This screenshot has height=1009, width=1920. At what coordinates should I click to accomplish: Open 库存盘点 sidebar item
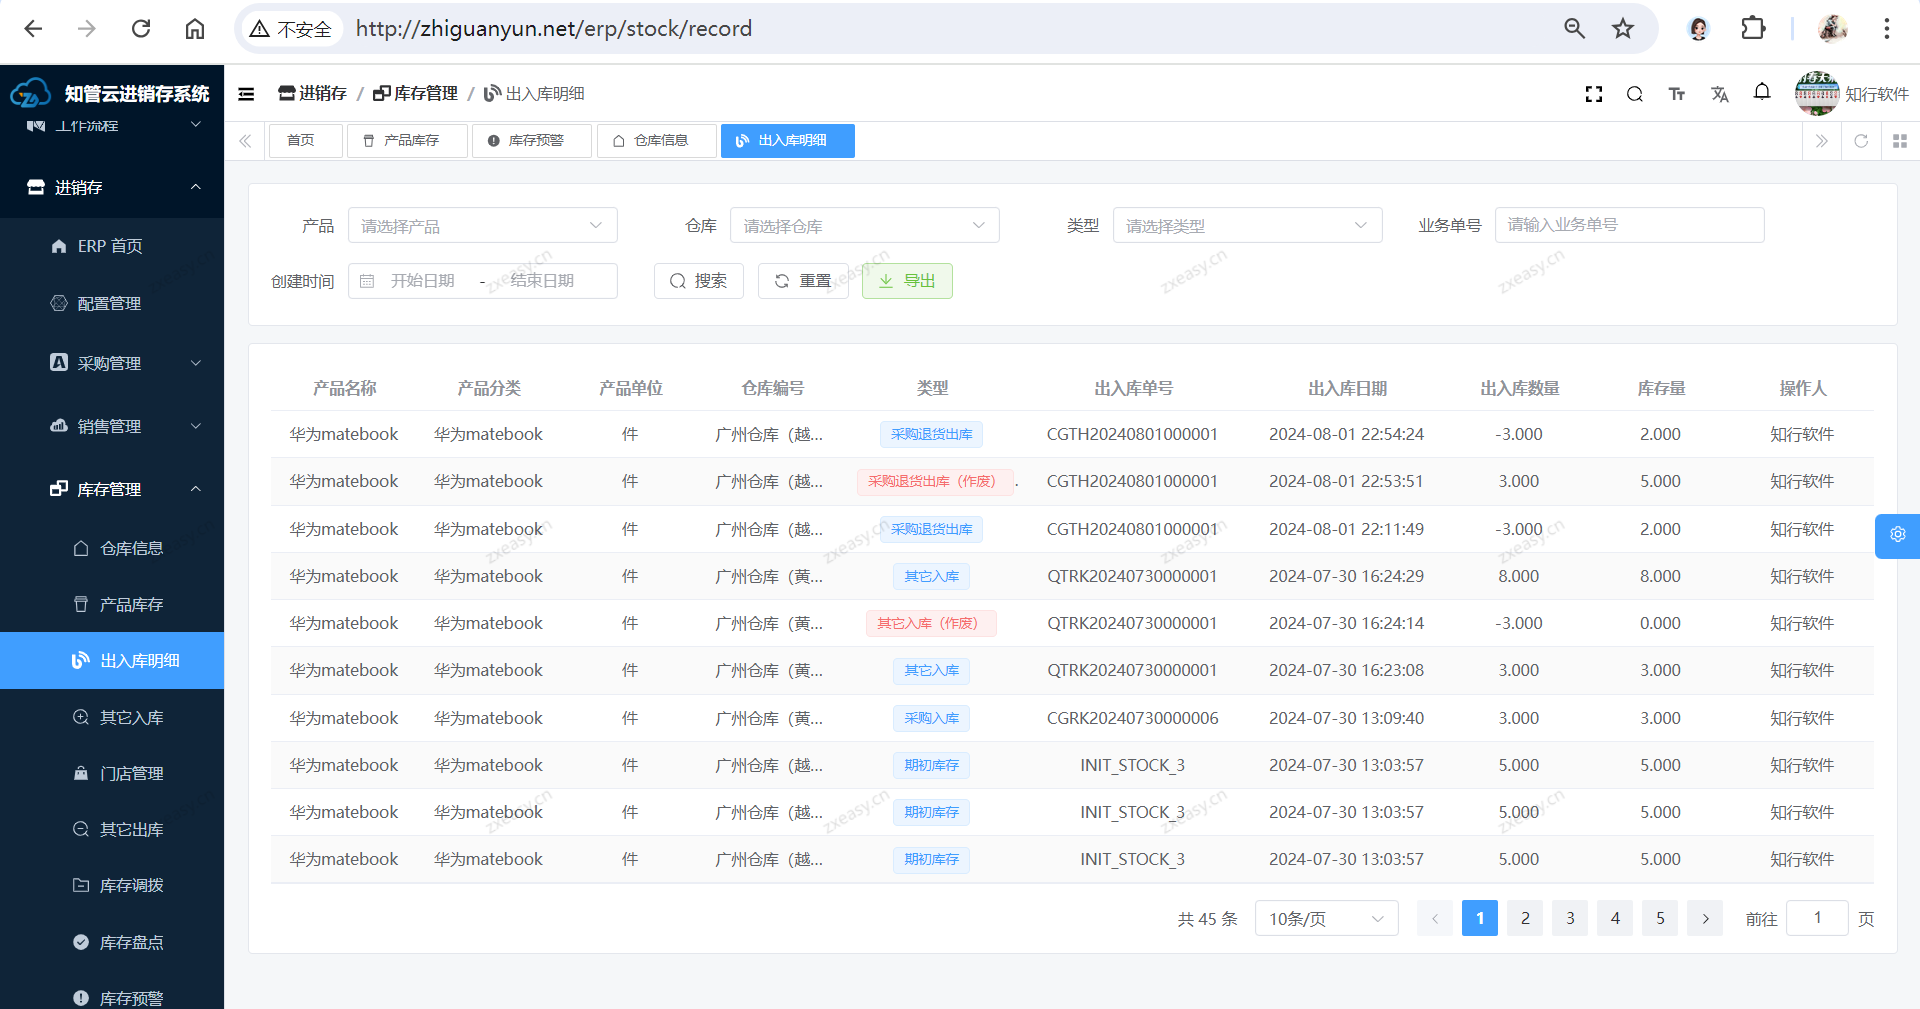(x=112, y=942)
